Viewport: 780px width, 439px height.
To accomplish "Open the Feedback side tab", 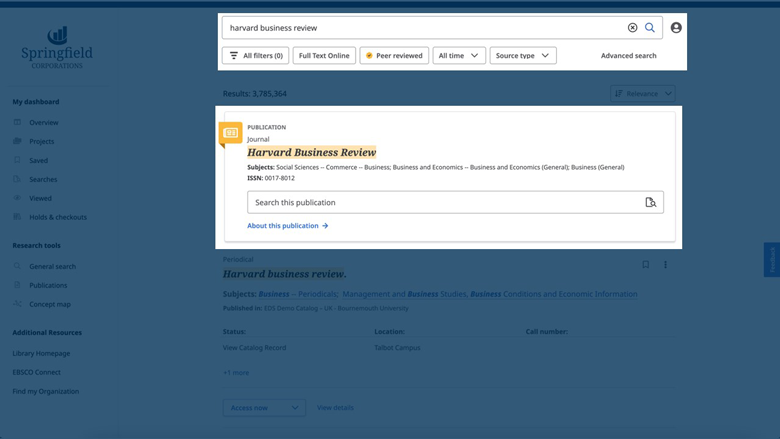I will [772, 260].
